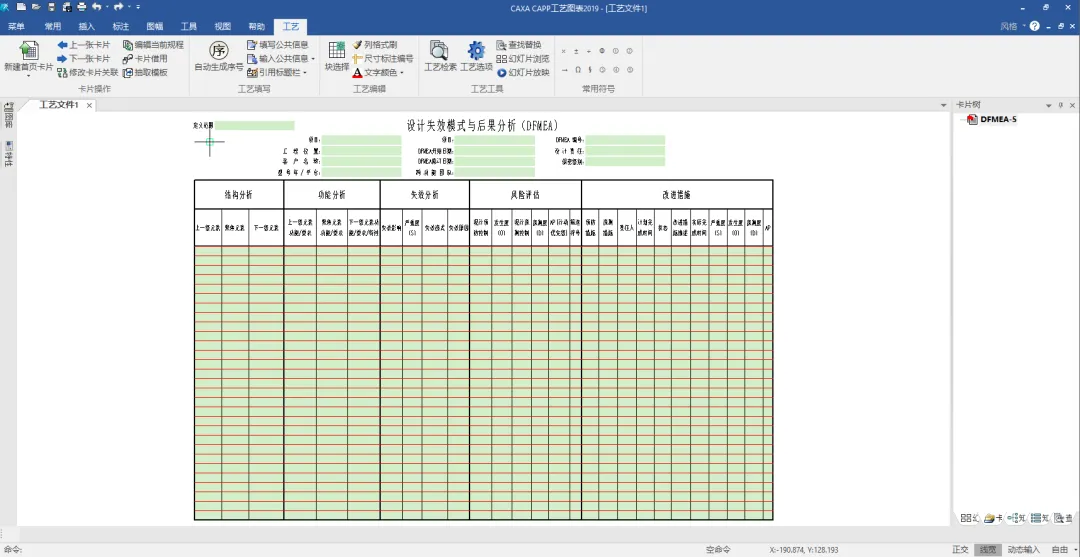Switch to the 插入 ribbon tab

(87, 26)
